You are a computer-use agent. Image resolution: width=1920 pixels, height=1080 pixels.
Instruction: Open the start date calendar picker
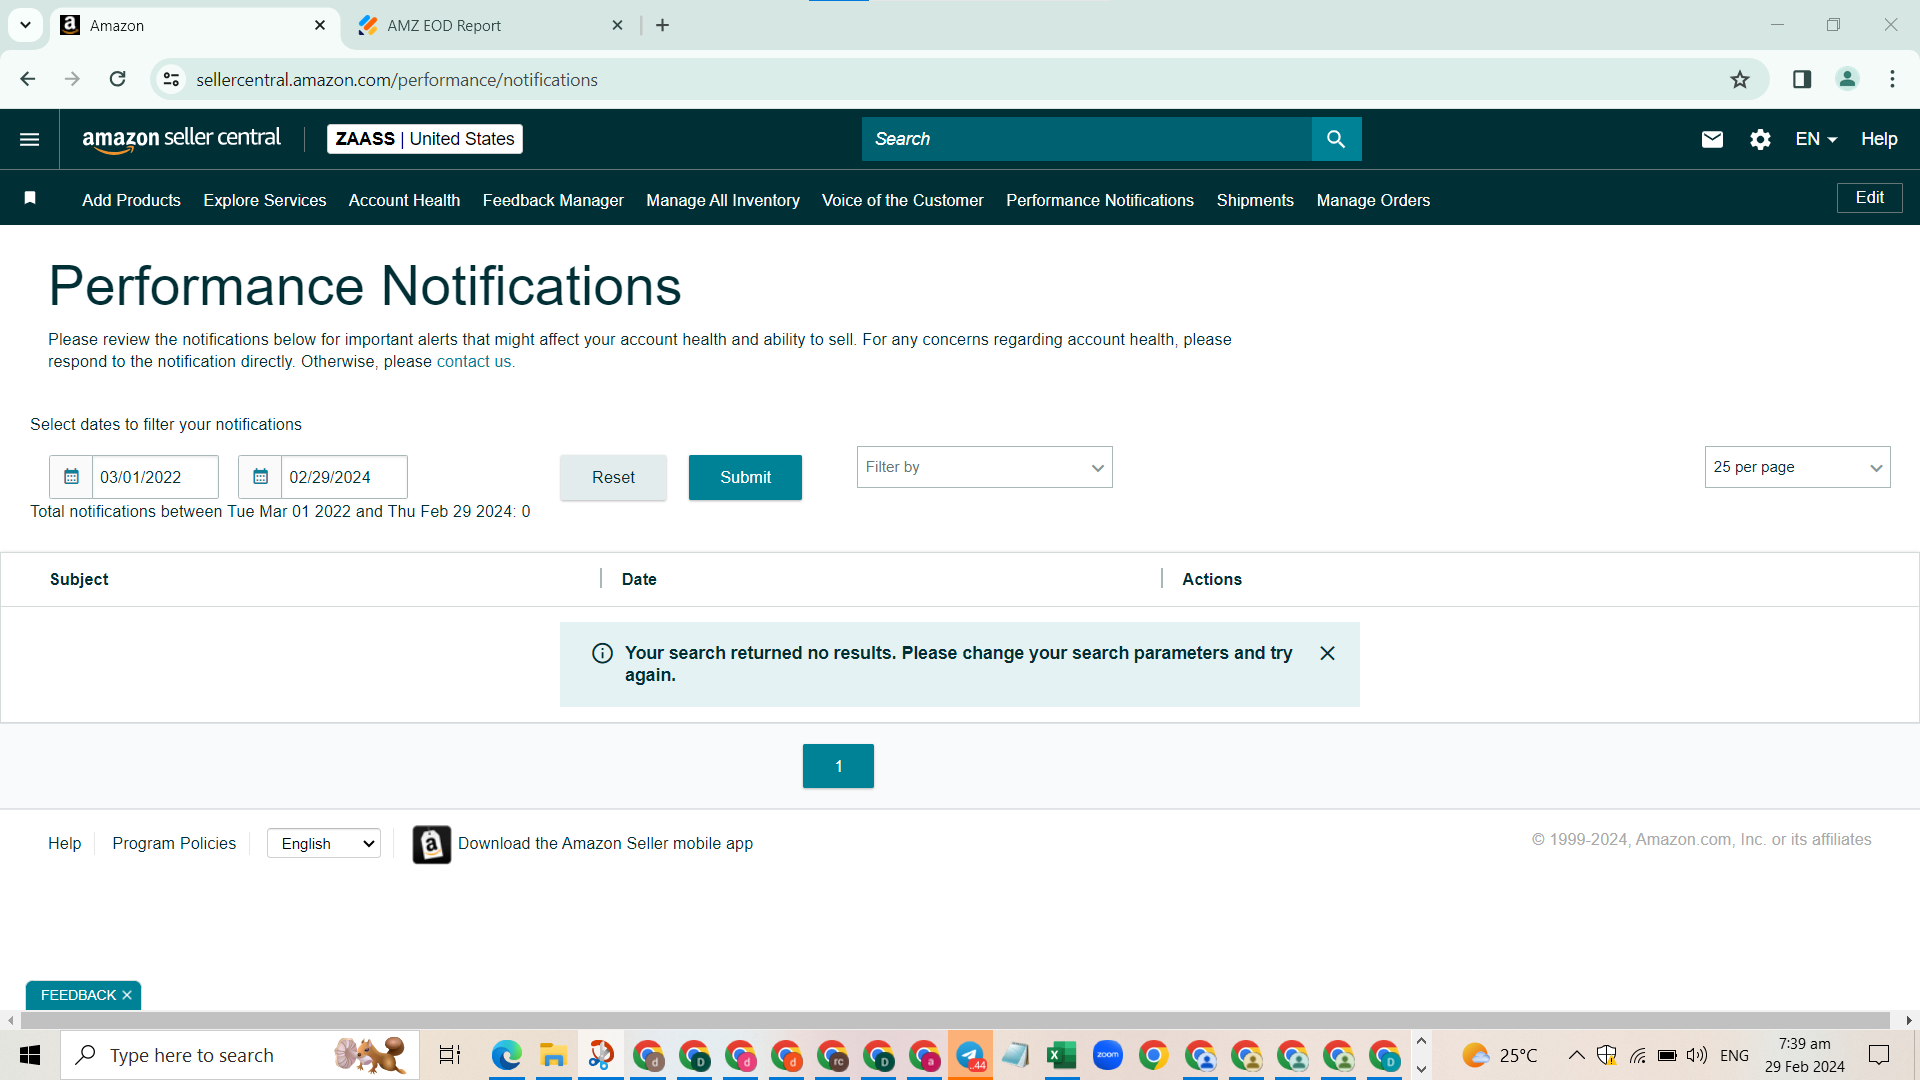coord(71,477)
